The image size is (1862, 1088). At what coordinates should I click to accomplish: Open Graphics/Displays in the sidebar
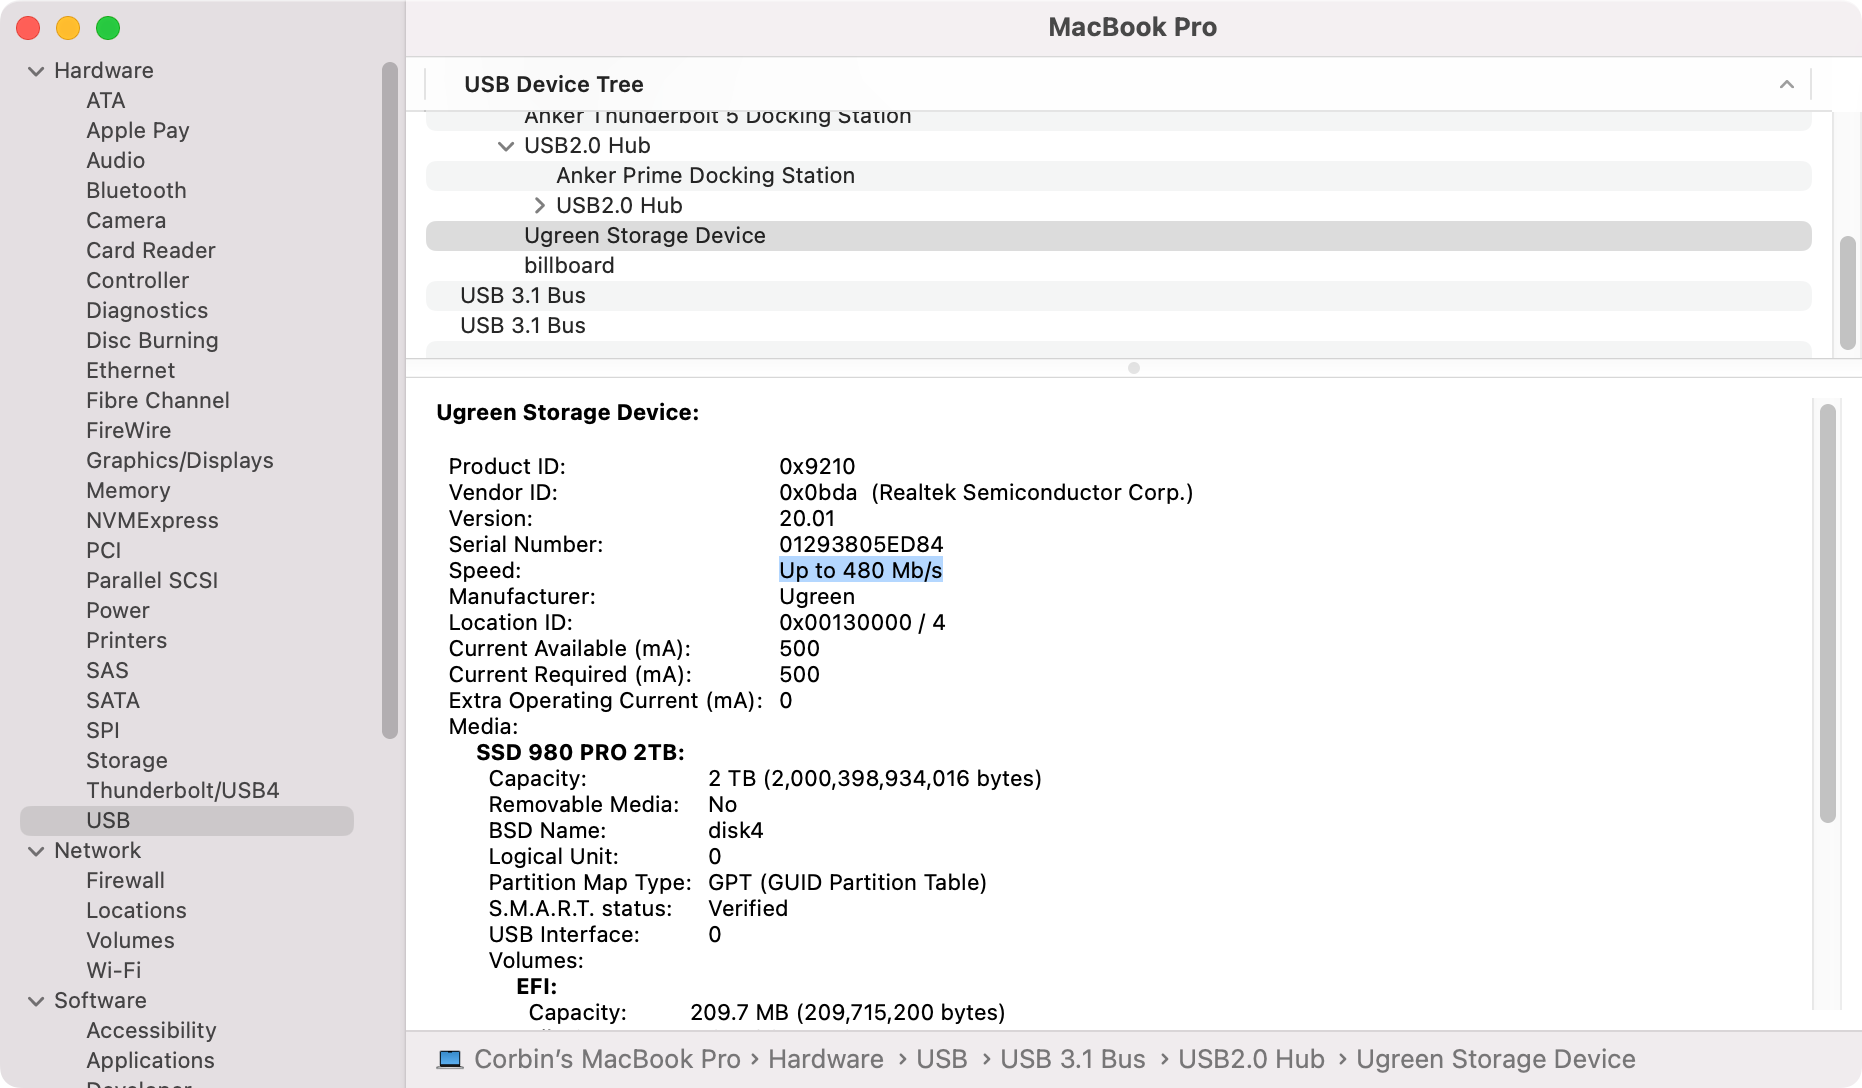180,461
